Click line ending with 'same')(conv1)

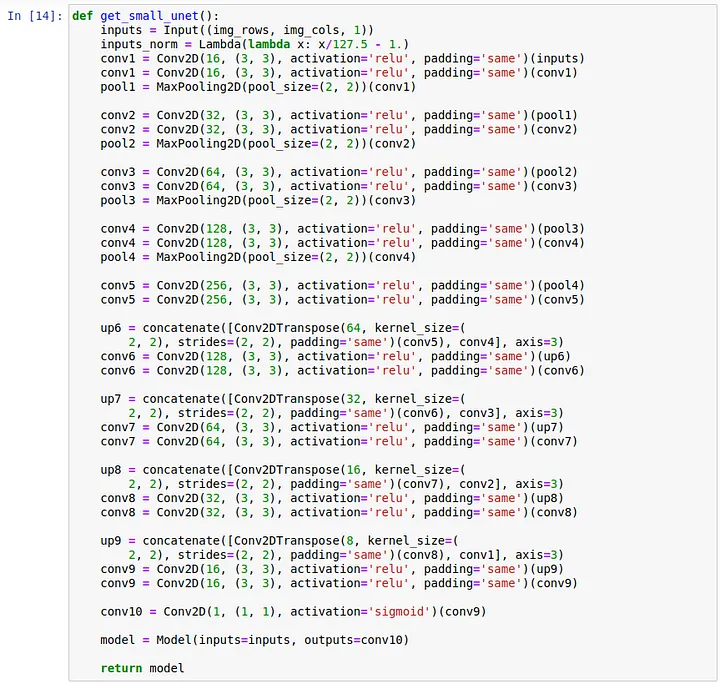(339, 73)
